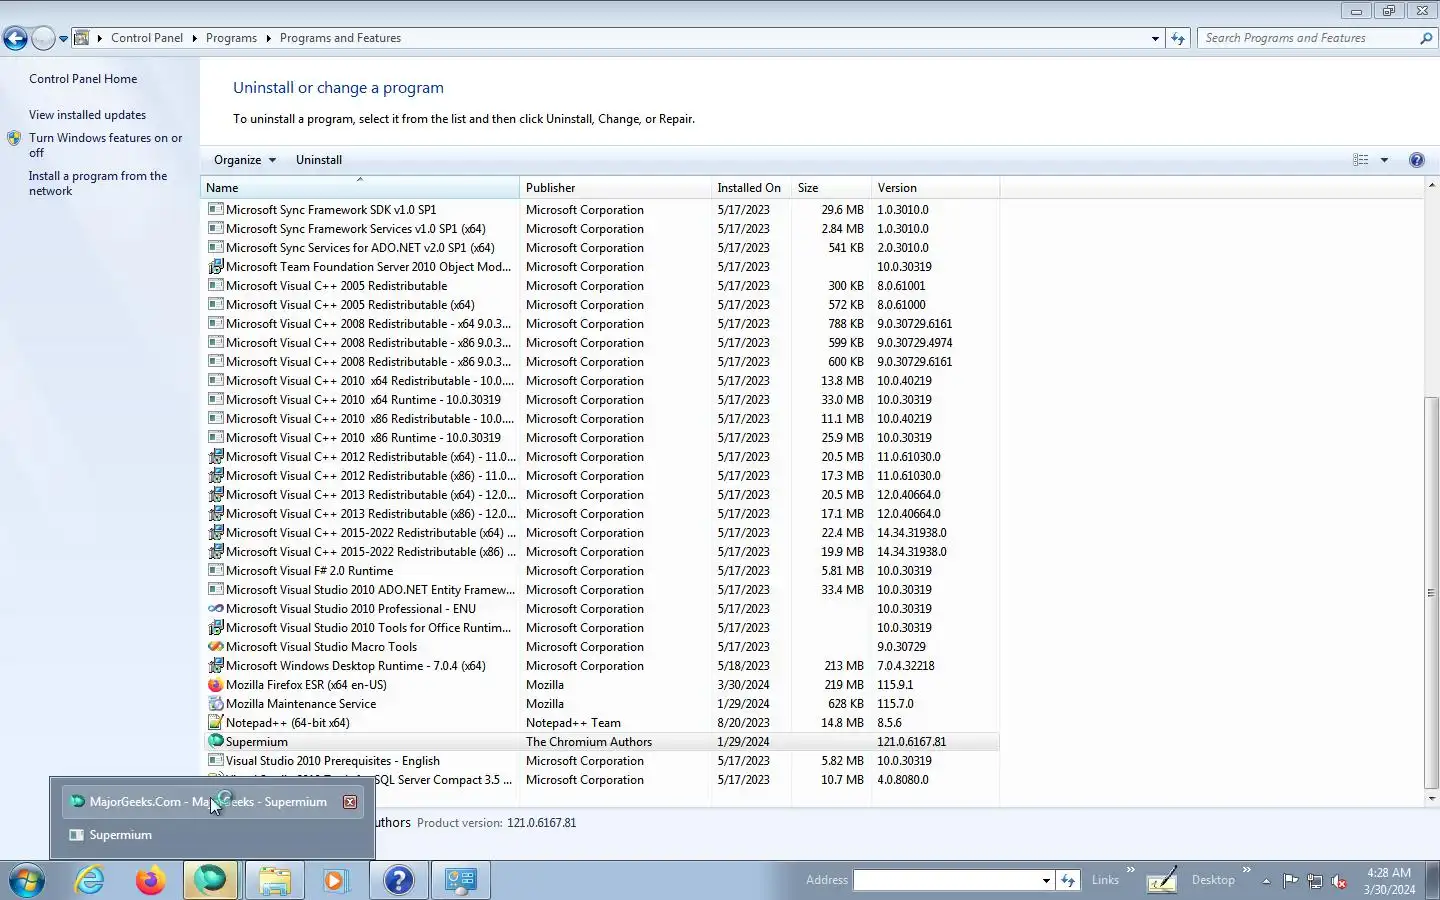The width and height of the screenshot is (1440, 900).
Task: Click the 115.9.1 version cell
Action: (x=895, y=685)
